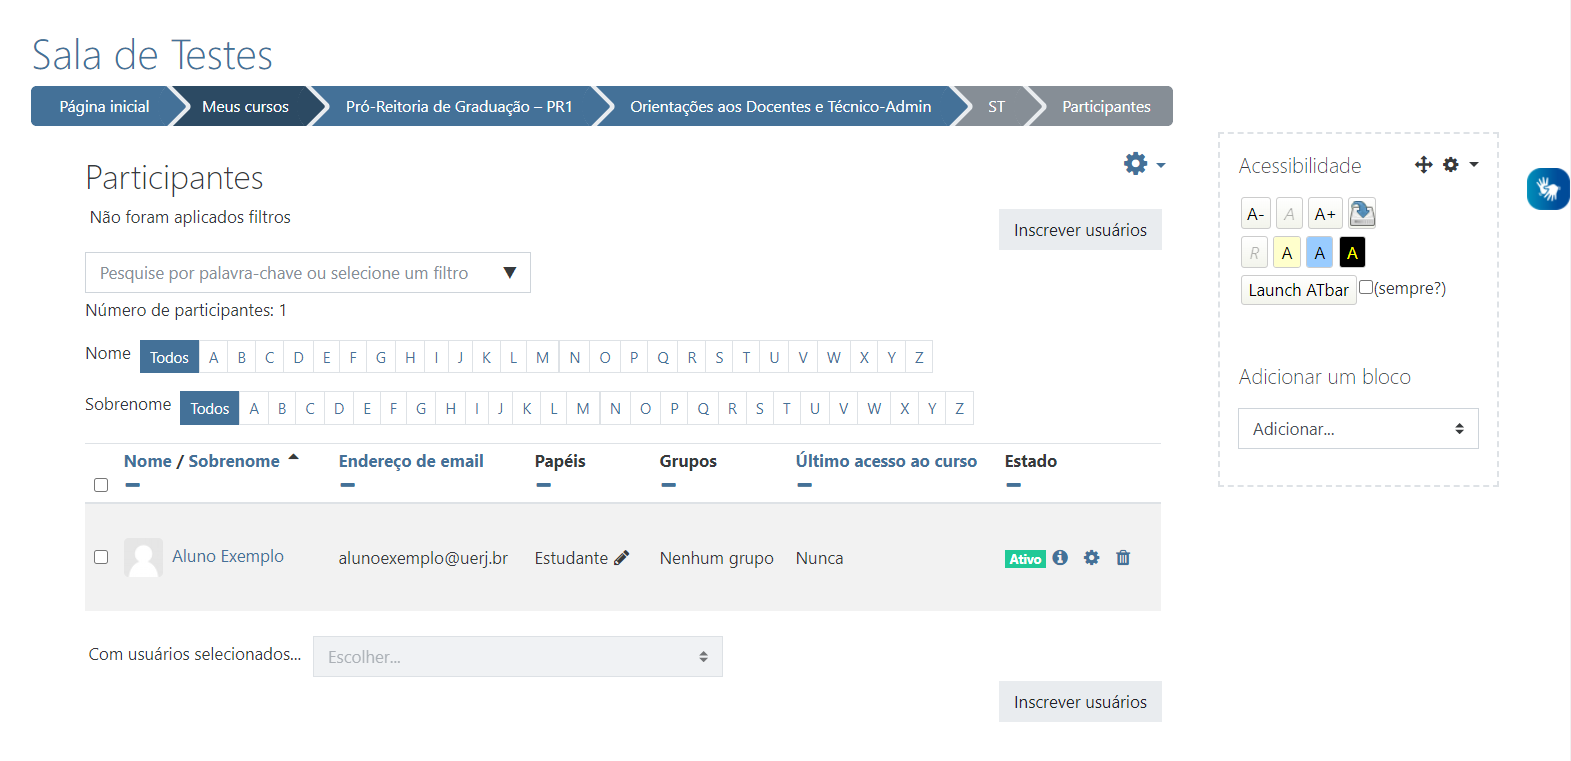Click the Nunca last access cell

pyautogui.click(x=819, y=558)
